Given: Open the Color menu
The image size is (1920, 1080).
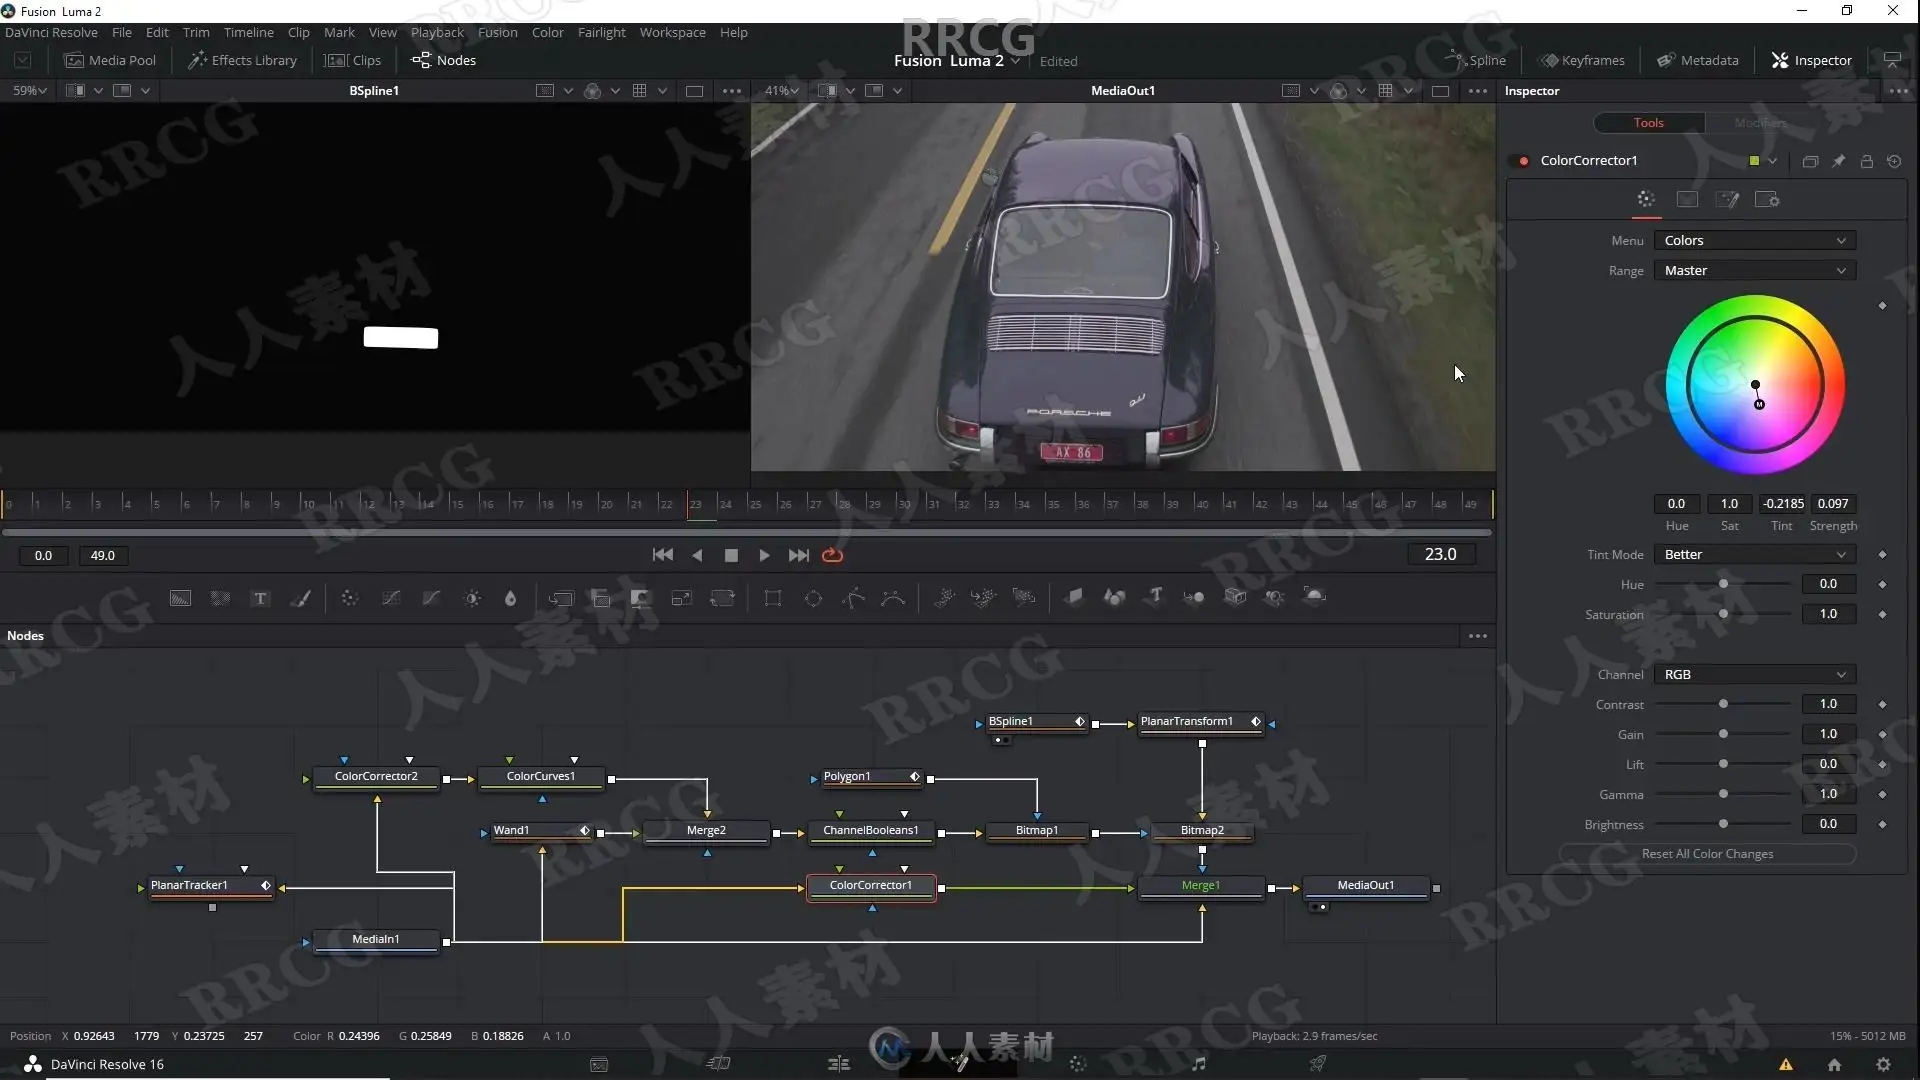Looking at the screenshot, I should [x=547, y=32].
